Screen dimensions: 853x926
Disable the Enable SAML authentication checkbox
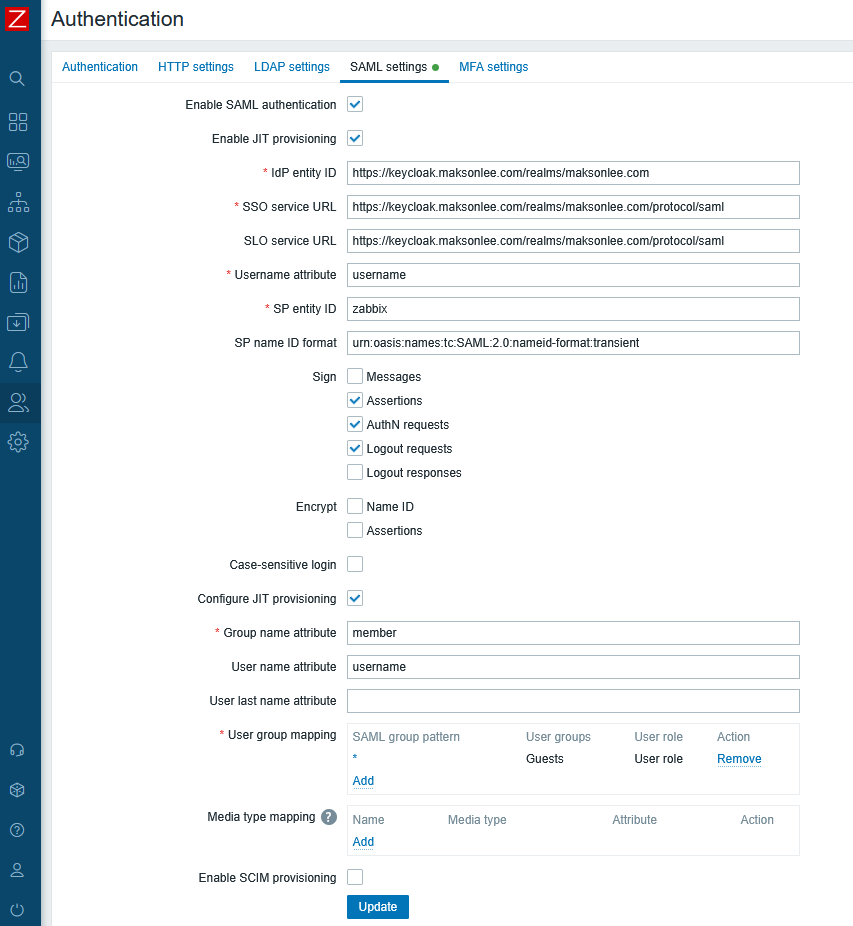(x=355, y=104)
